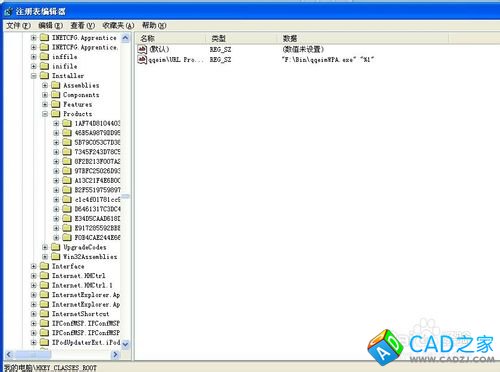The height and width of the screenshot is (372, 500).
Task: Expand the Assemblies tree node
Action: pyautogui.click(x=45, y=86)
